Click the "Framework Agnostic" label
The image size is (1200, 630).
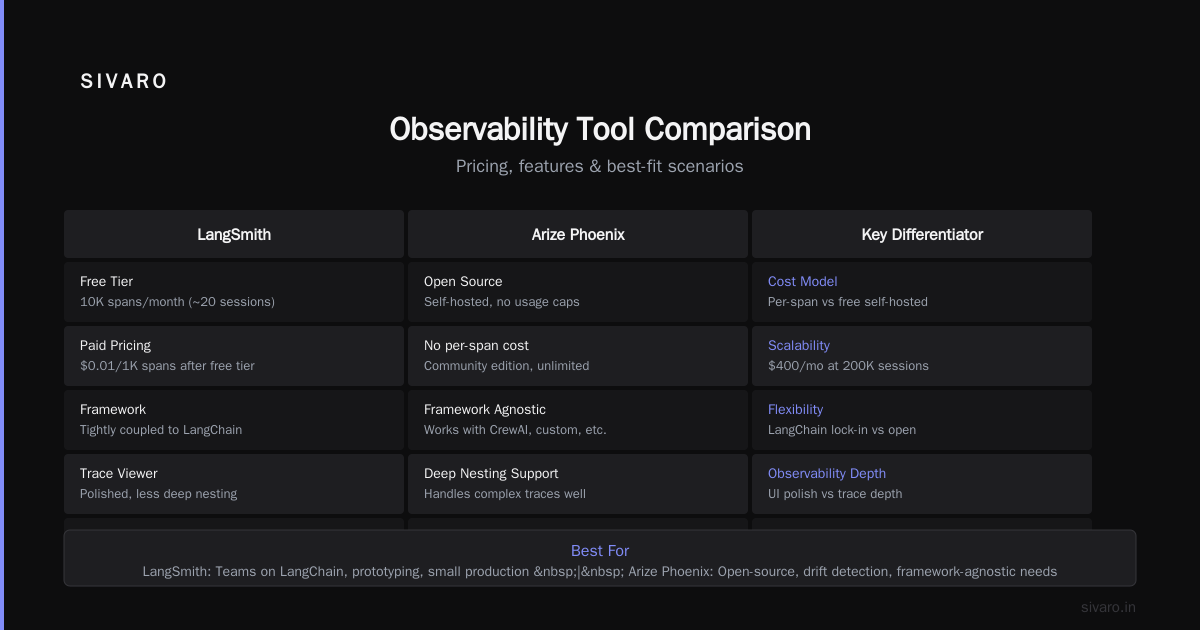485,410
